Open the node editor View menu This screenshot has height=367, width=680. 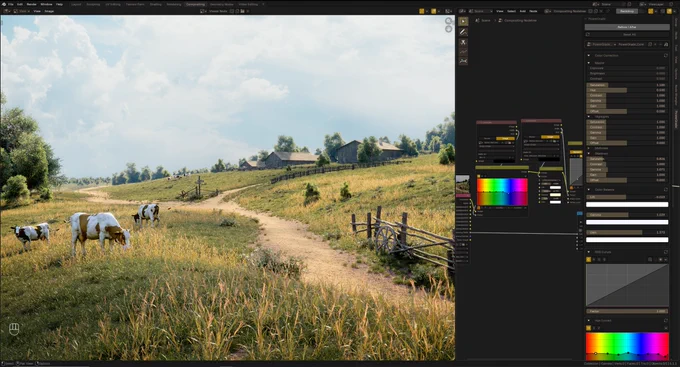500,11
